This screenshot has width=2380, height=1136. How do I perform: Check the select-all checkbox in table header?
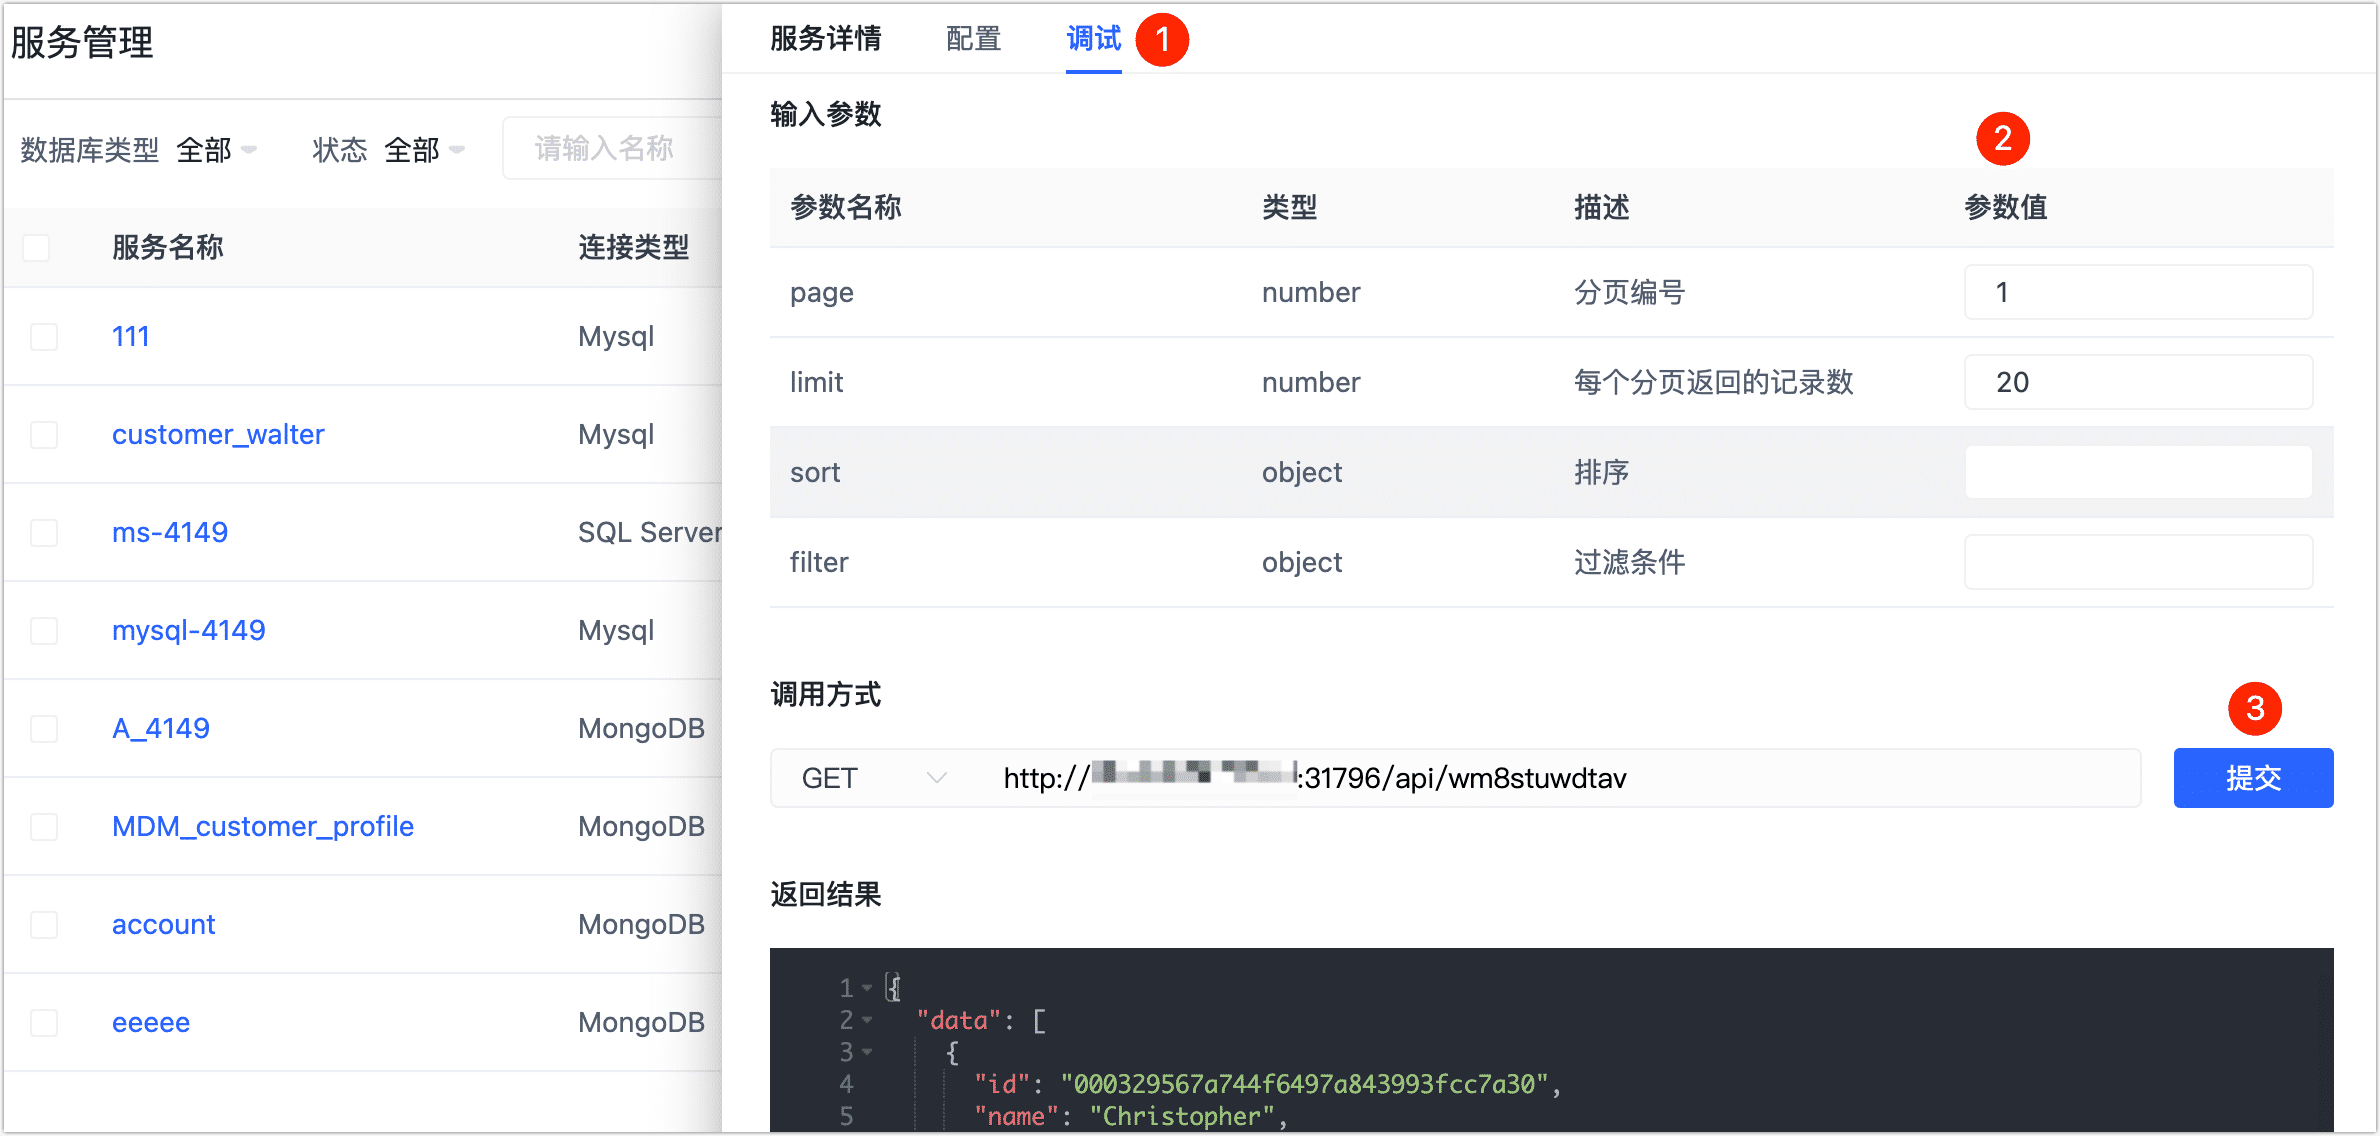(35, 246)
